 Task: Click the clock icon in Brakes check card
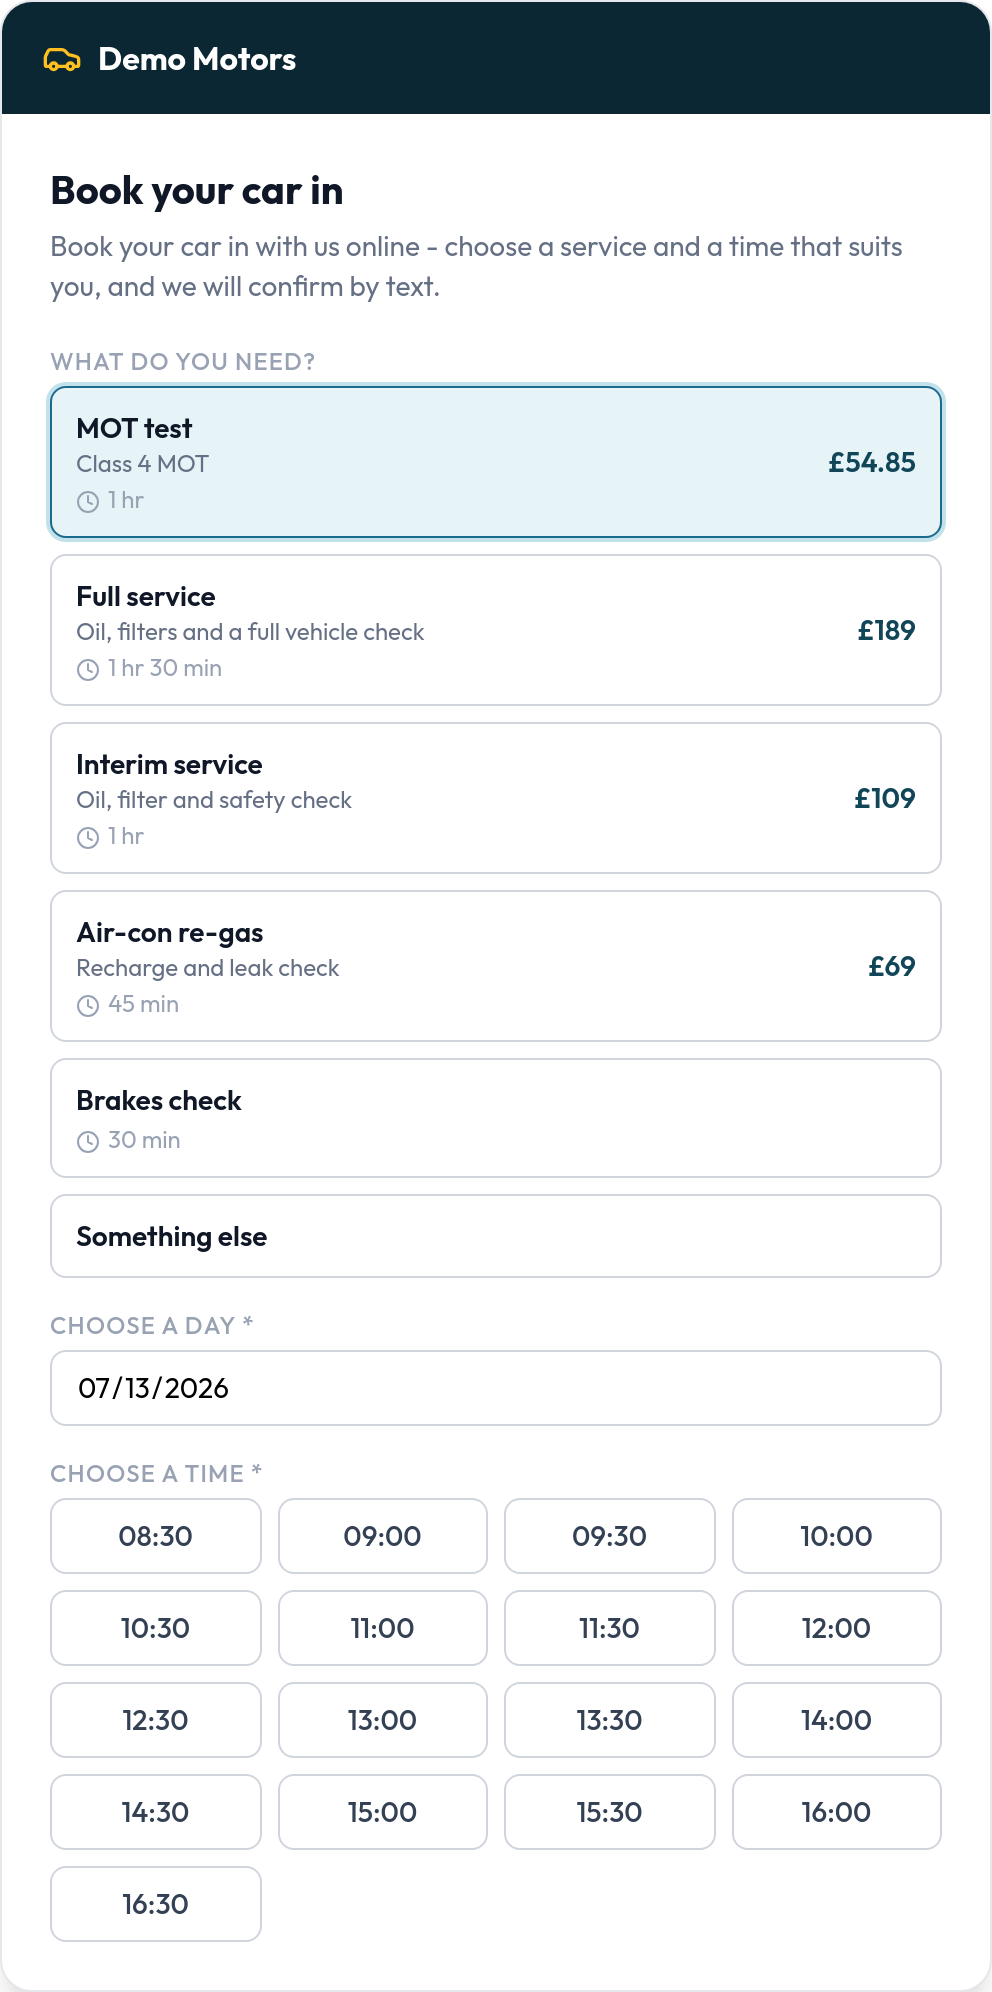click(x=88, y=1142)
